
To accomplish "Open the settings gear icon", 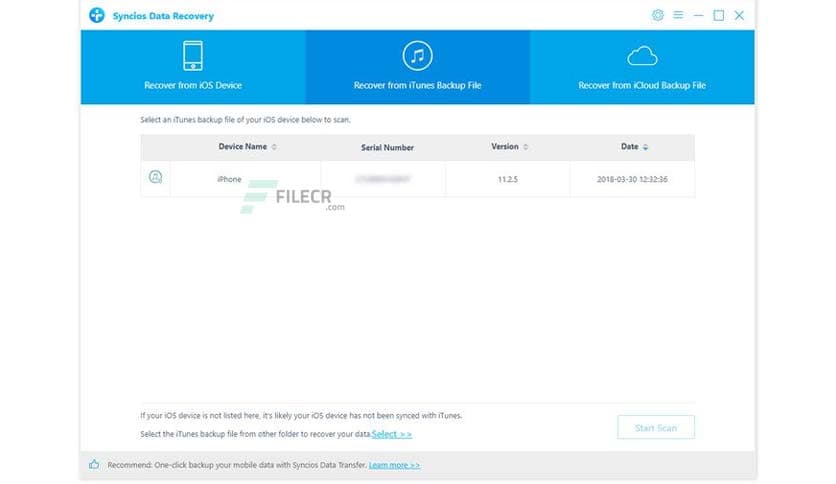I will (x=658, y=15).
